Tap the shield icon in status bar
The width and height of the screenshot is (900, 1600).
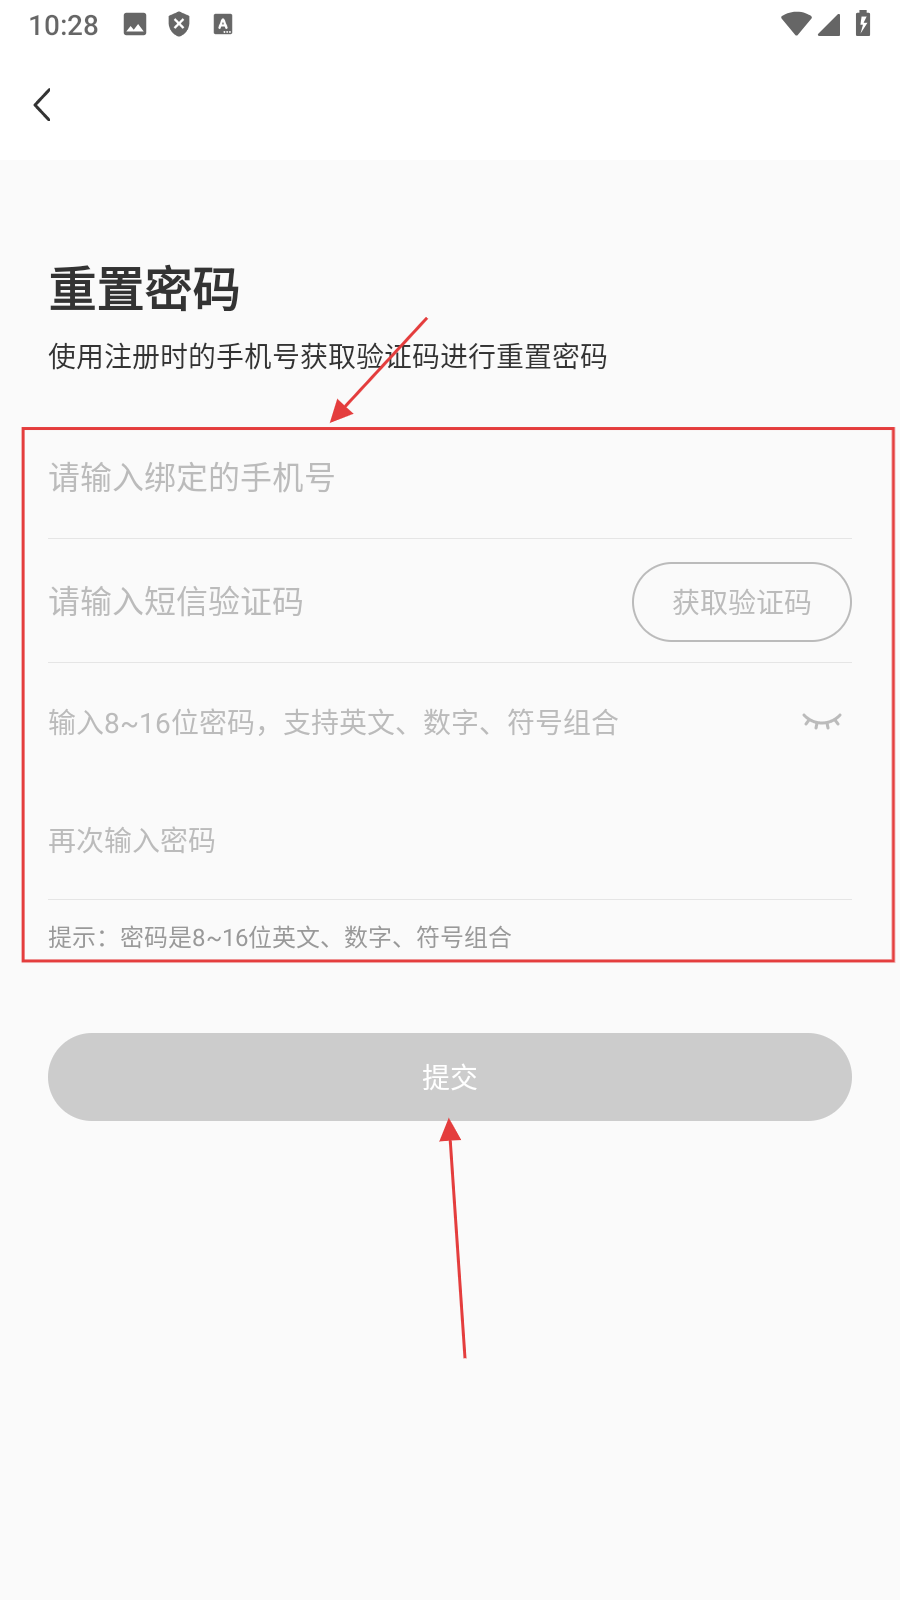point(179,24)
